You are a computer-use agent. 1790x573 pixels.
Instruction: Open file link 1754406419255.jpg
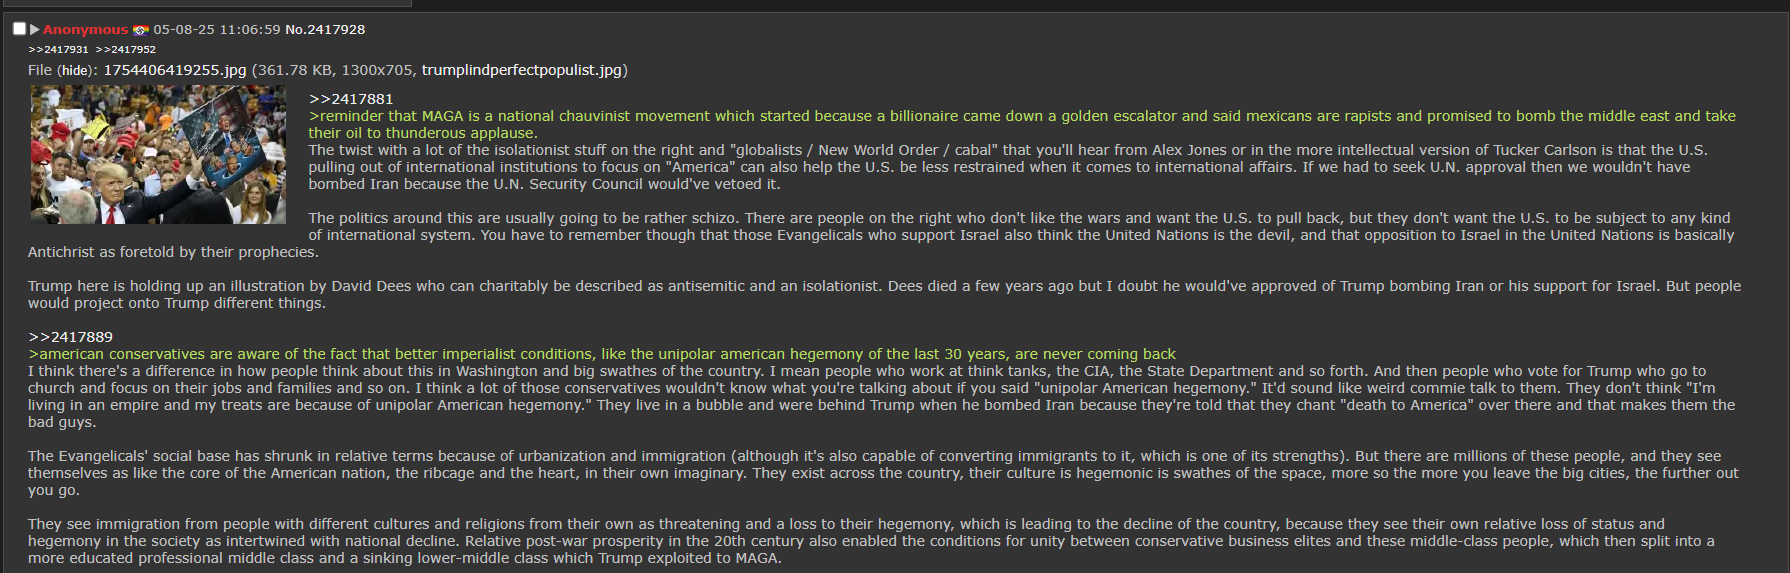[175, 70]
